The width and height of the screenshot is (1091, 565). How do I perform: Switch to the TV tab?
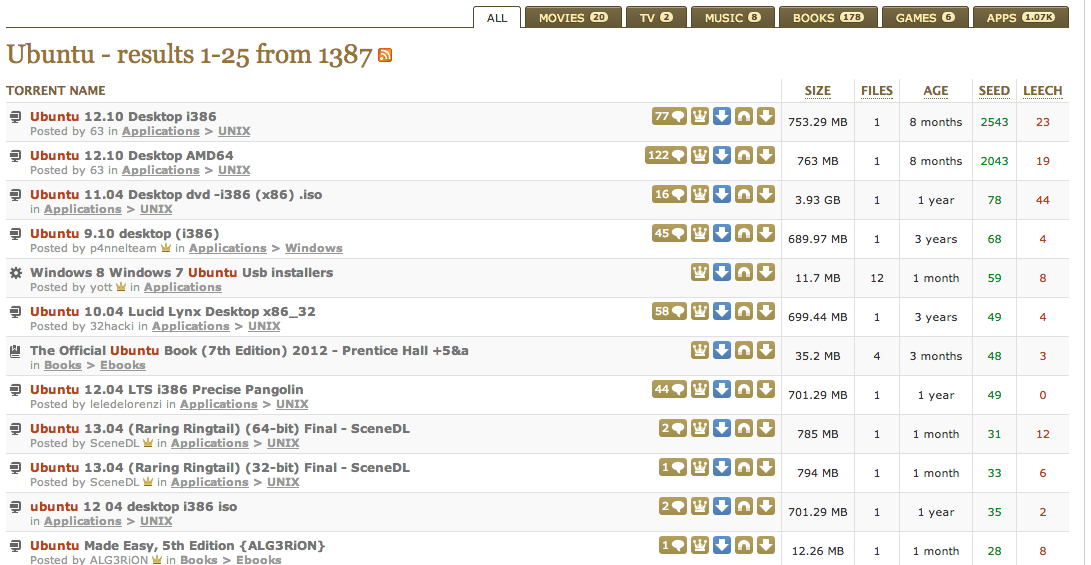pos(656,17)
